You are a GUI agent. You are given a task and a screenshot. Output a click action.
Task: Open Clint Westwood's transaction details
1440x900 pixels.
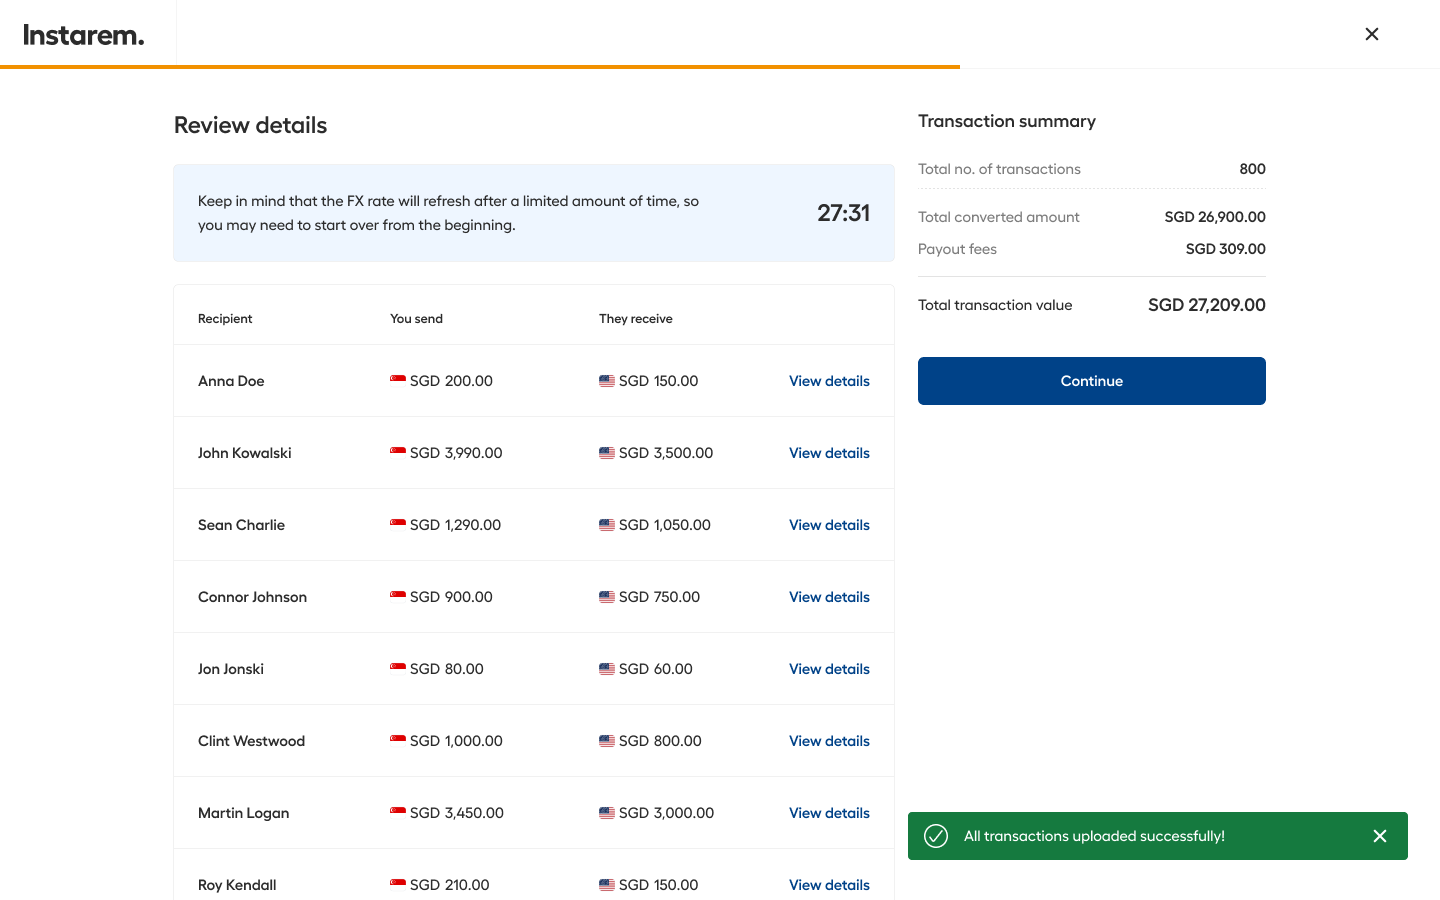[828, 741]
